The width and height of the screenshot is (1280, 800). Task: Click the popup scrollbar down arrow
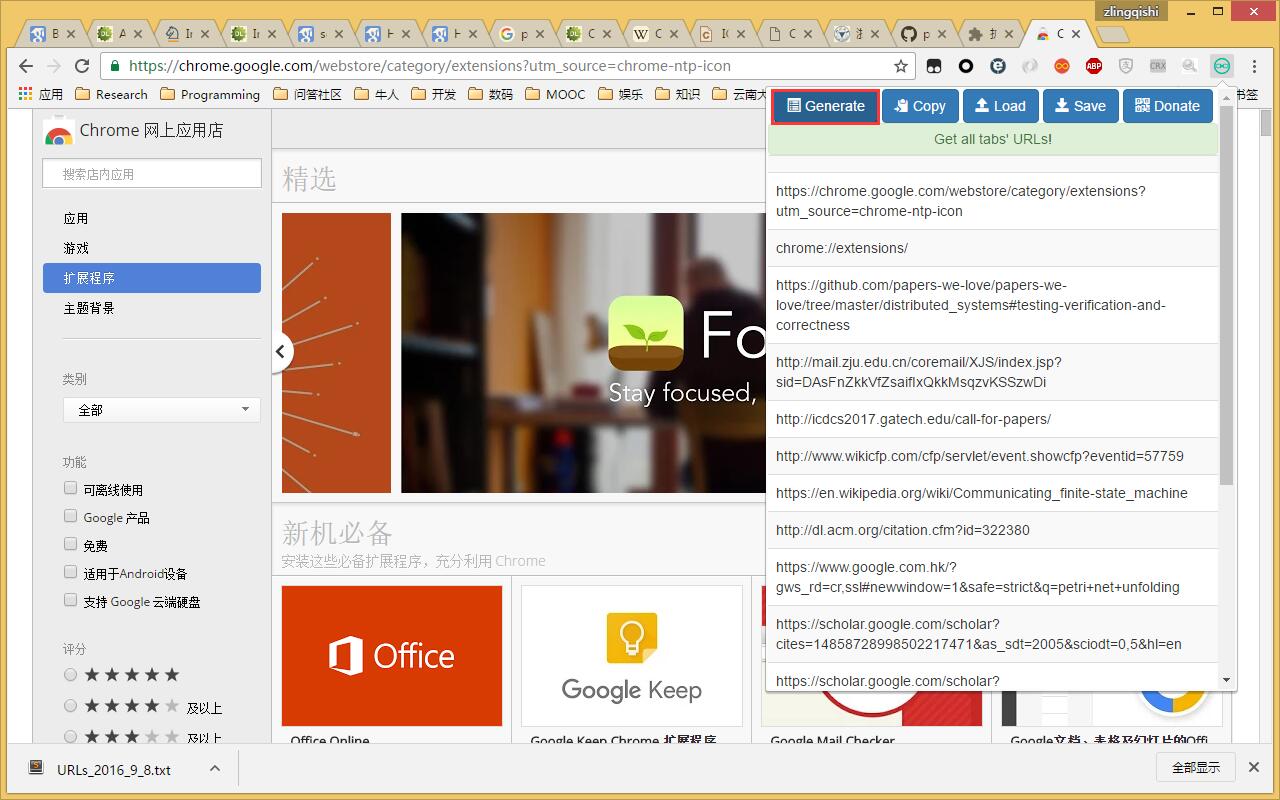[x=1227, y=680]
